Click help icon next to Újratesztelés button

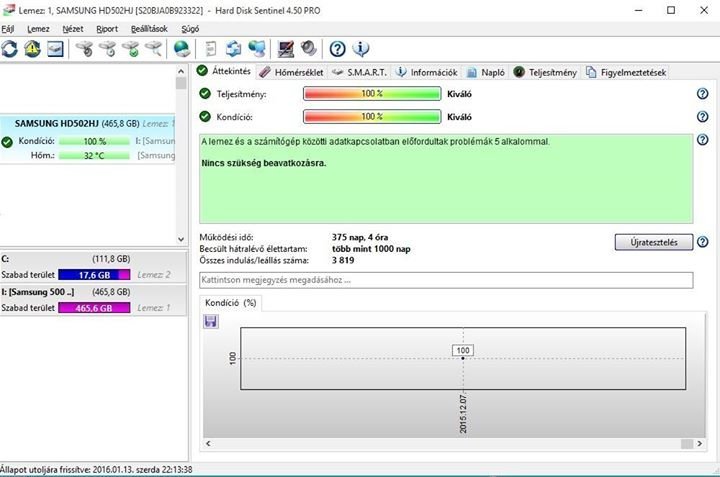703,242
